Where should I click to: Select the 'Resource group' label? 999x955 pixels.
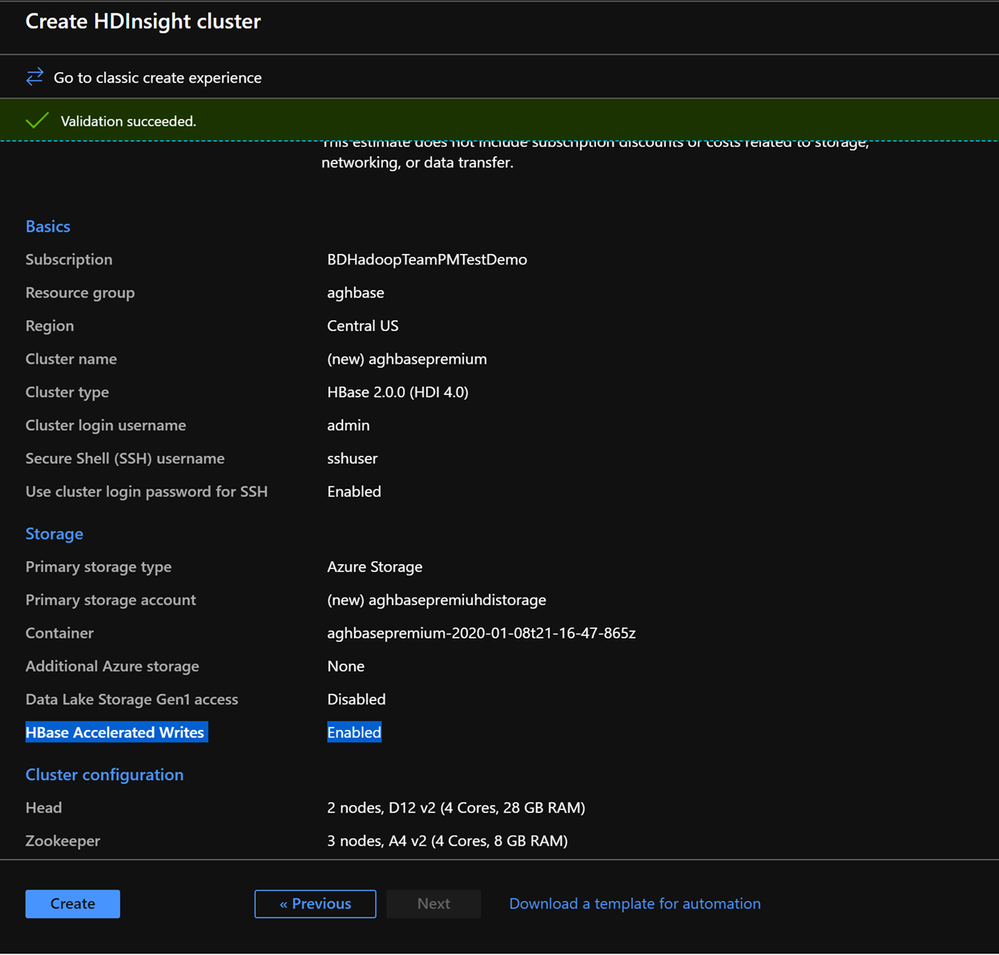point(80,292)
